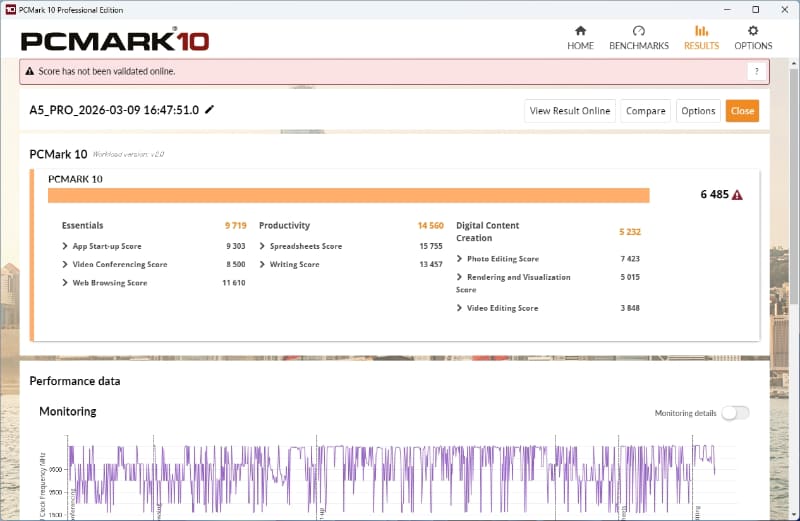Click the warning triangle next to score 6 485
Viewport: 800px width, 521px height.
(737, 195)
